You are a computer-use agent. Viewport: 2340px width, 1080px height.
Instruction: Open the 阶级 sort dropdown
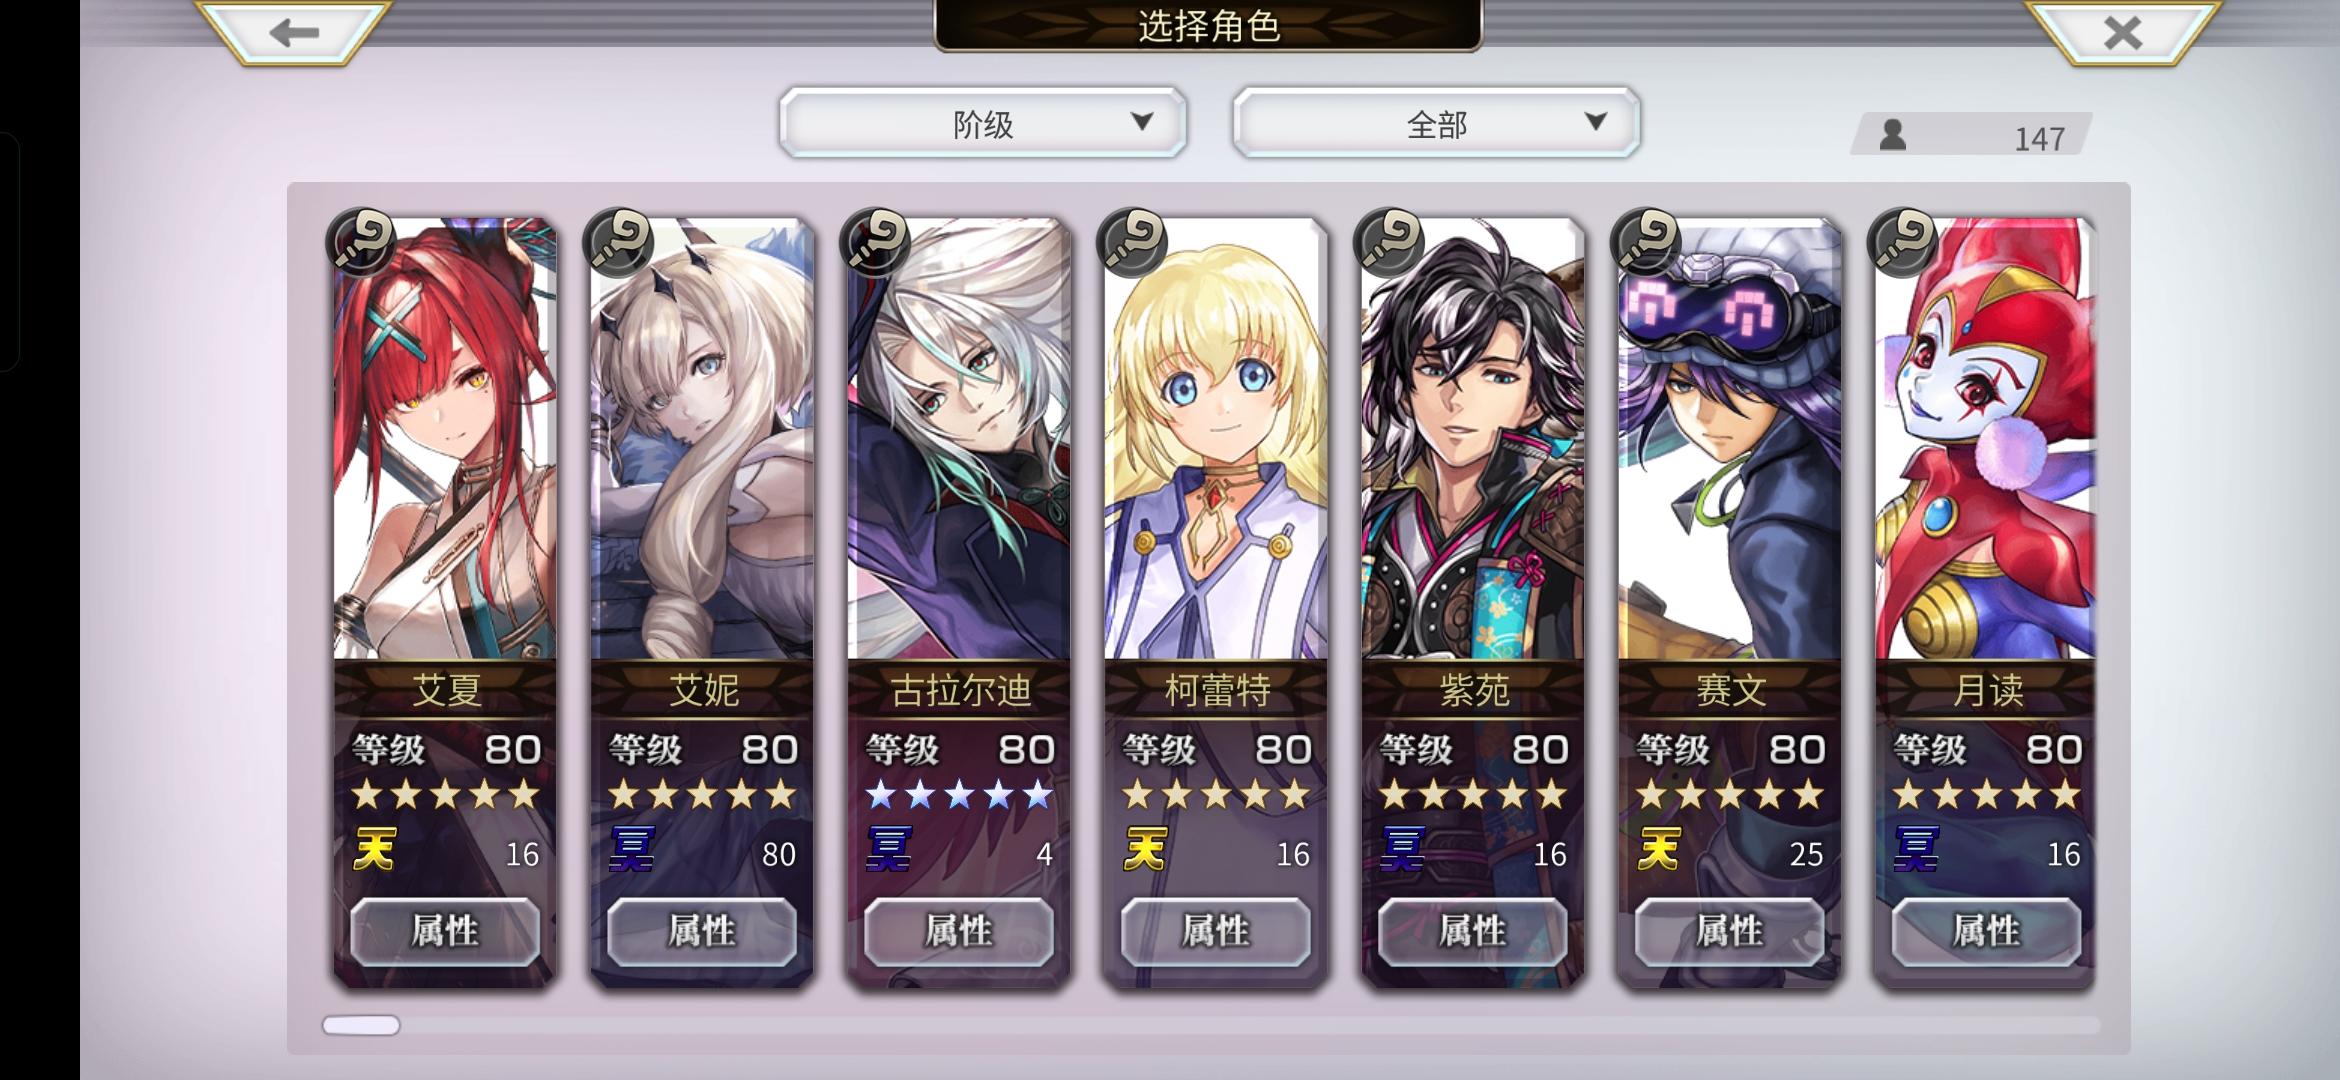tap(983, 123)
